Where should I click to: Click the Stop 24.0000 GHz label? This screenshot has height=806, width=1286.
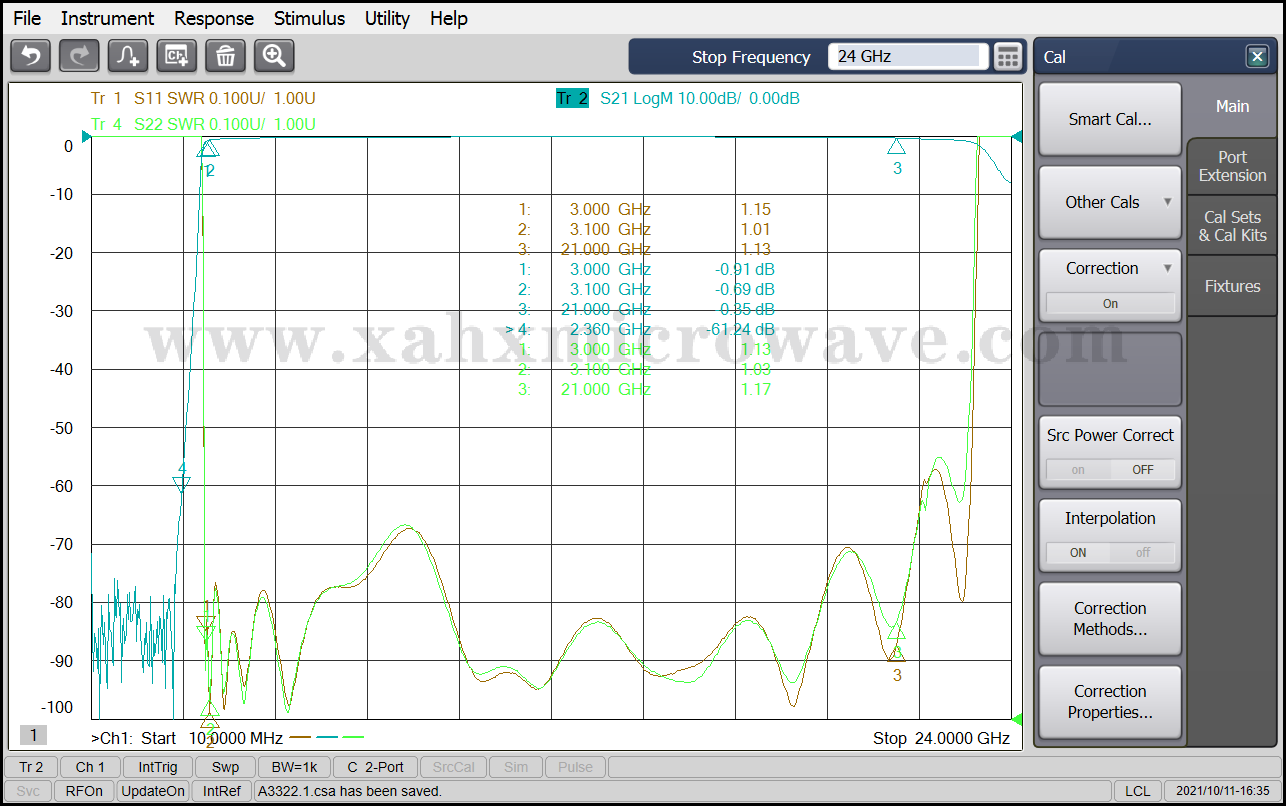click(941, 738)
